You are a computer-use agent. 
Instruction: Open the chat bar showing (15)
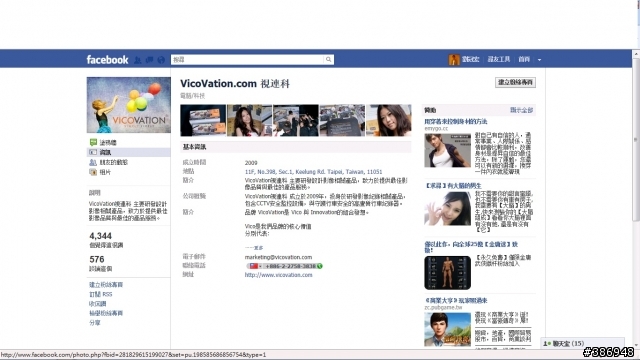(582, 344)
